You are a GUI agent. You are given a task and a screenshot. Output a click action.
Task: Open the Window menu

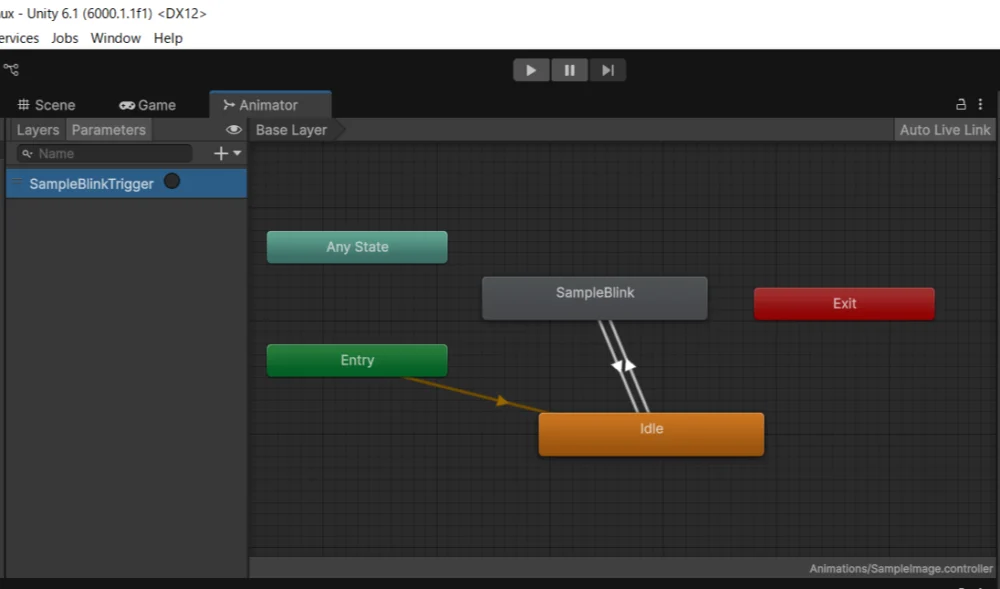115,38
